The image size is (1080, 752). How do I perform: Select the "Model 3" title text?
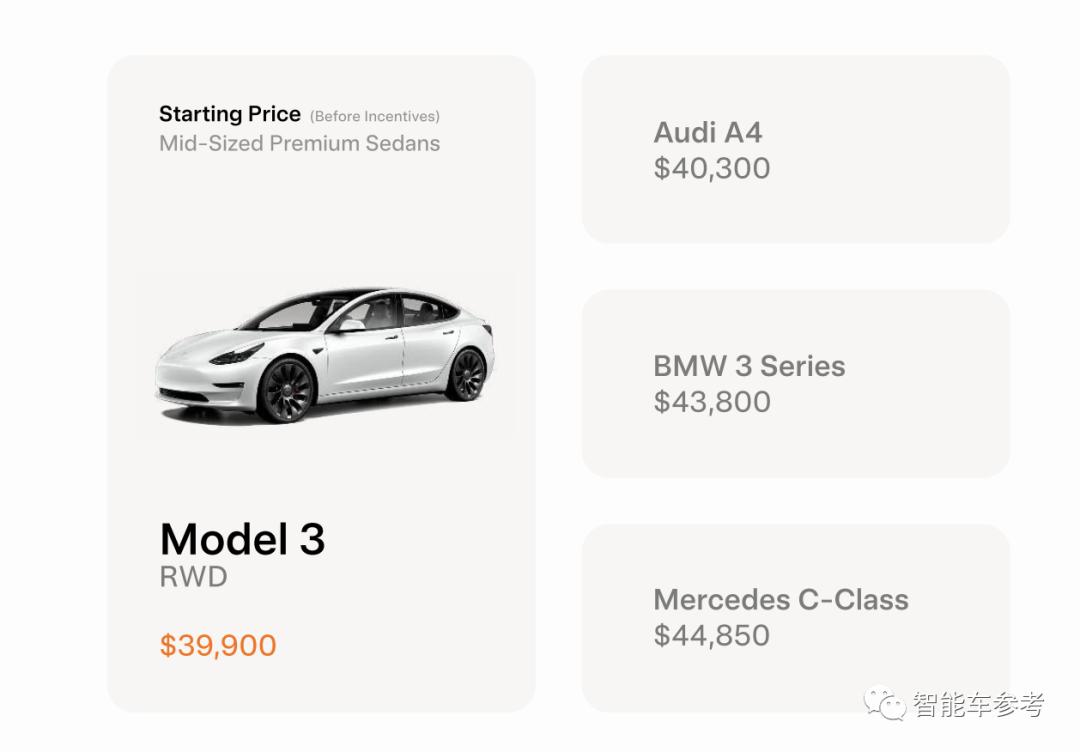point(242,539)
